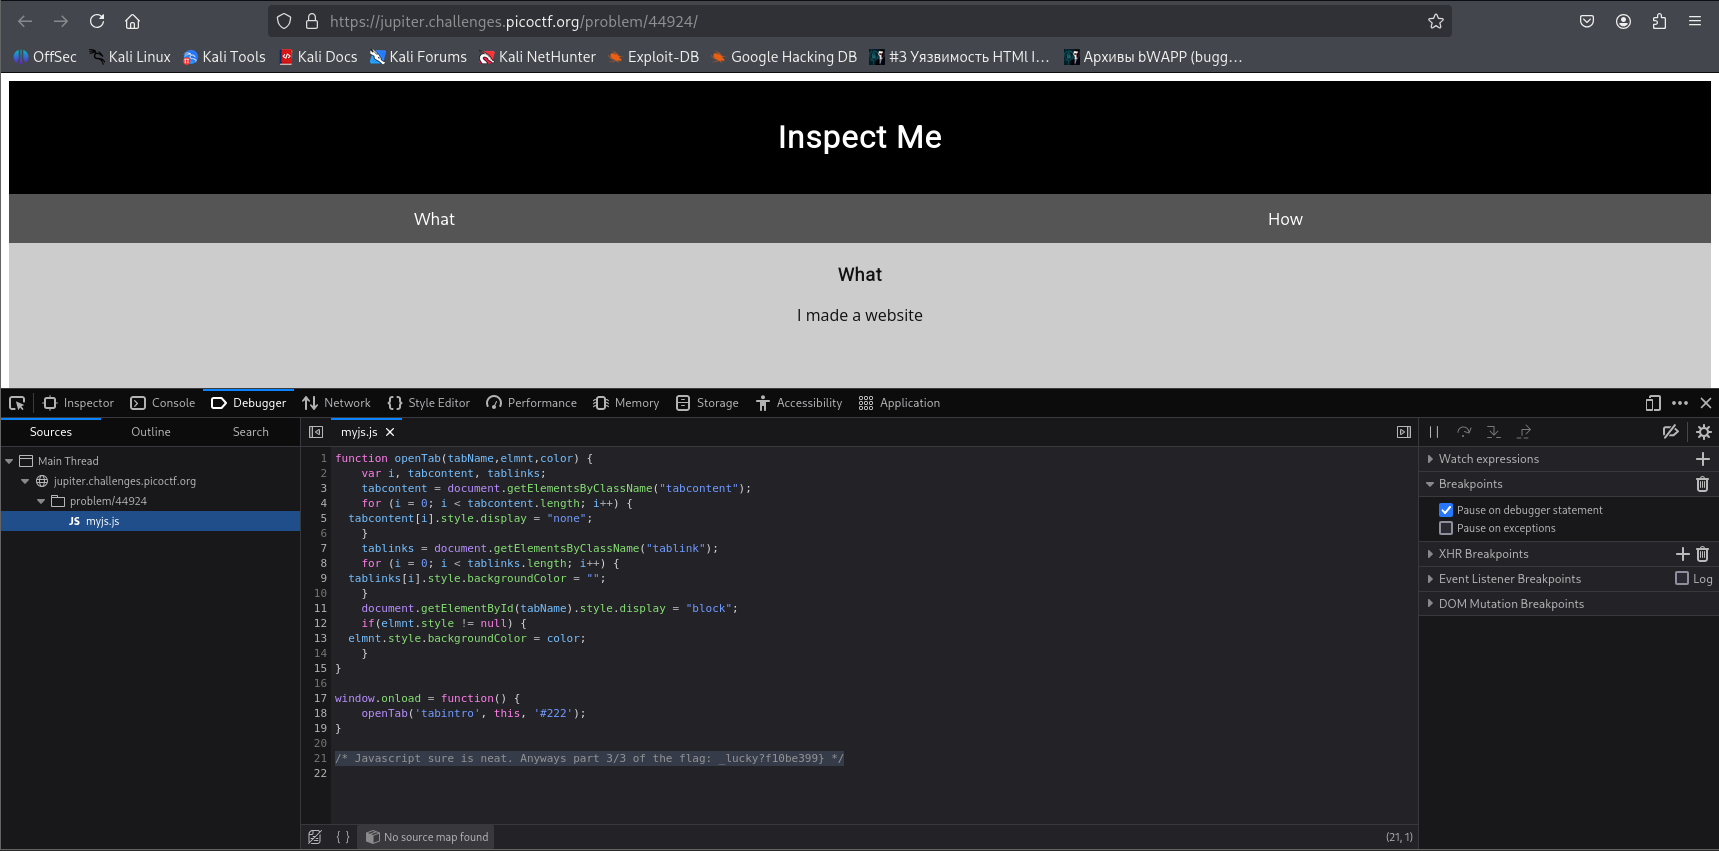
Task: Open the debugger settings gear icon
Action: [x=1704, y=432]
